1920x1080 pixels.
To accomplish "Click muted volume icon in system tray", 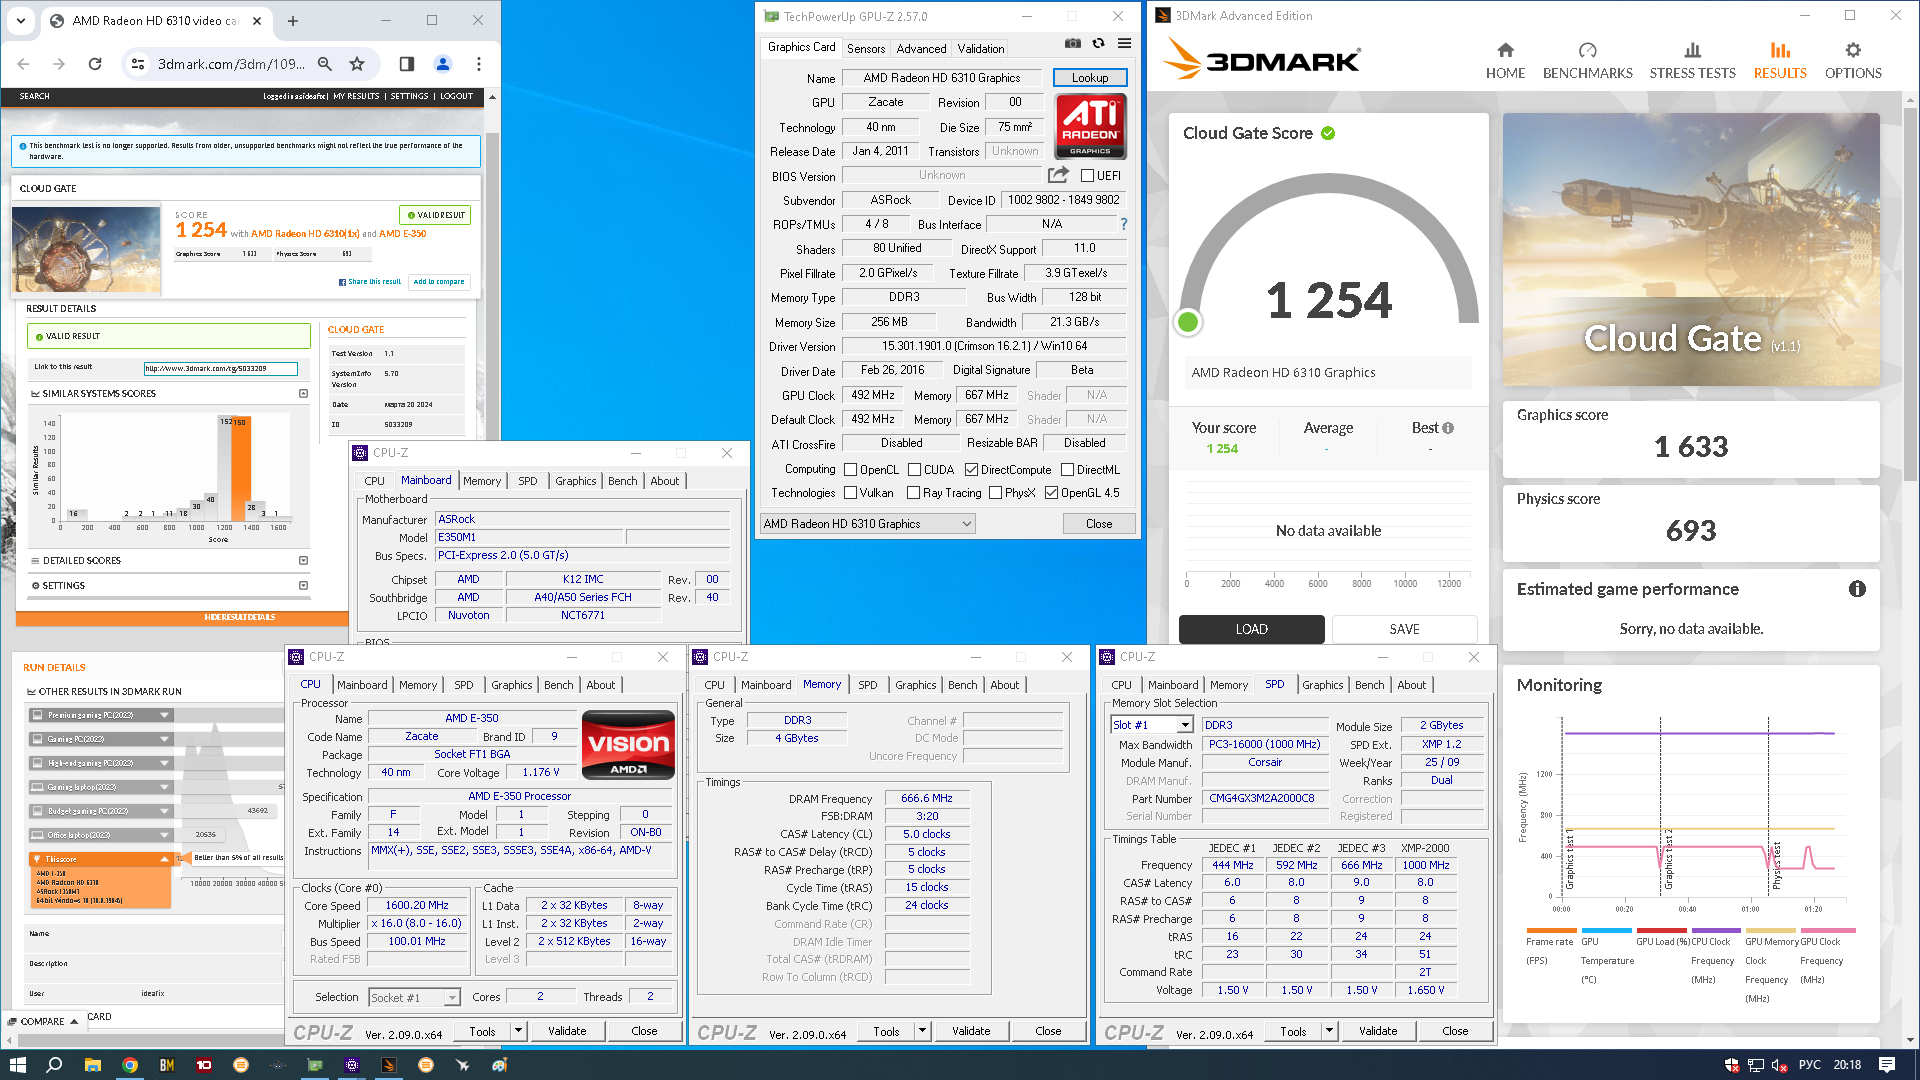I will [x=1780, y=1065].
